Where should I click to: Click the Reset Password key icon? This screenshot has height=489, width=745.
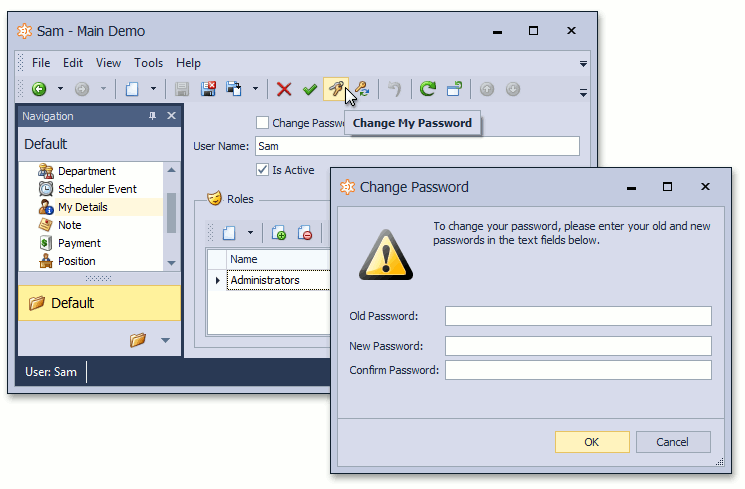(363, 89)
